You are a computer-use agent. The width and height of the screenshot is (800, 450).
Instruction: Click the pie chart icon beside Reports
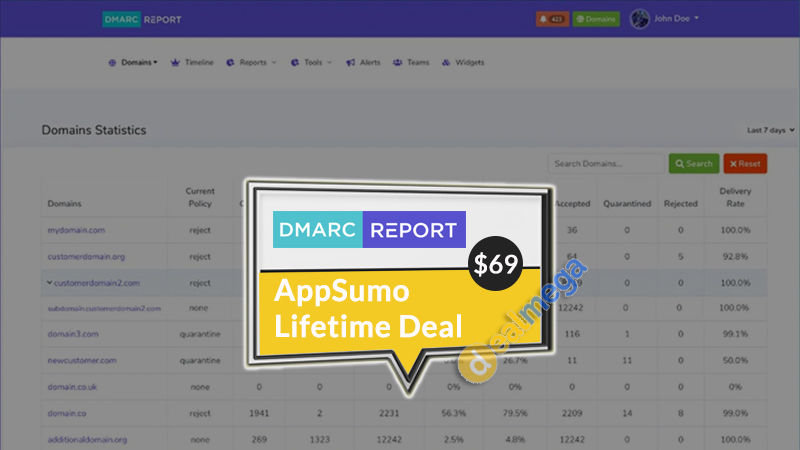[230, 62]
